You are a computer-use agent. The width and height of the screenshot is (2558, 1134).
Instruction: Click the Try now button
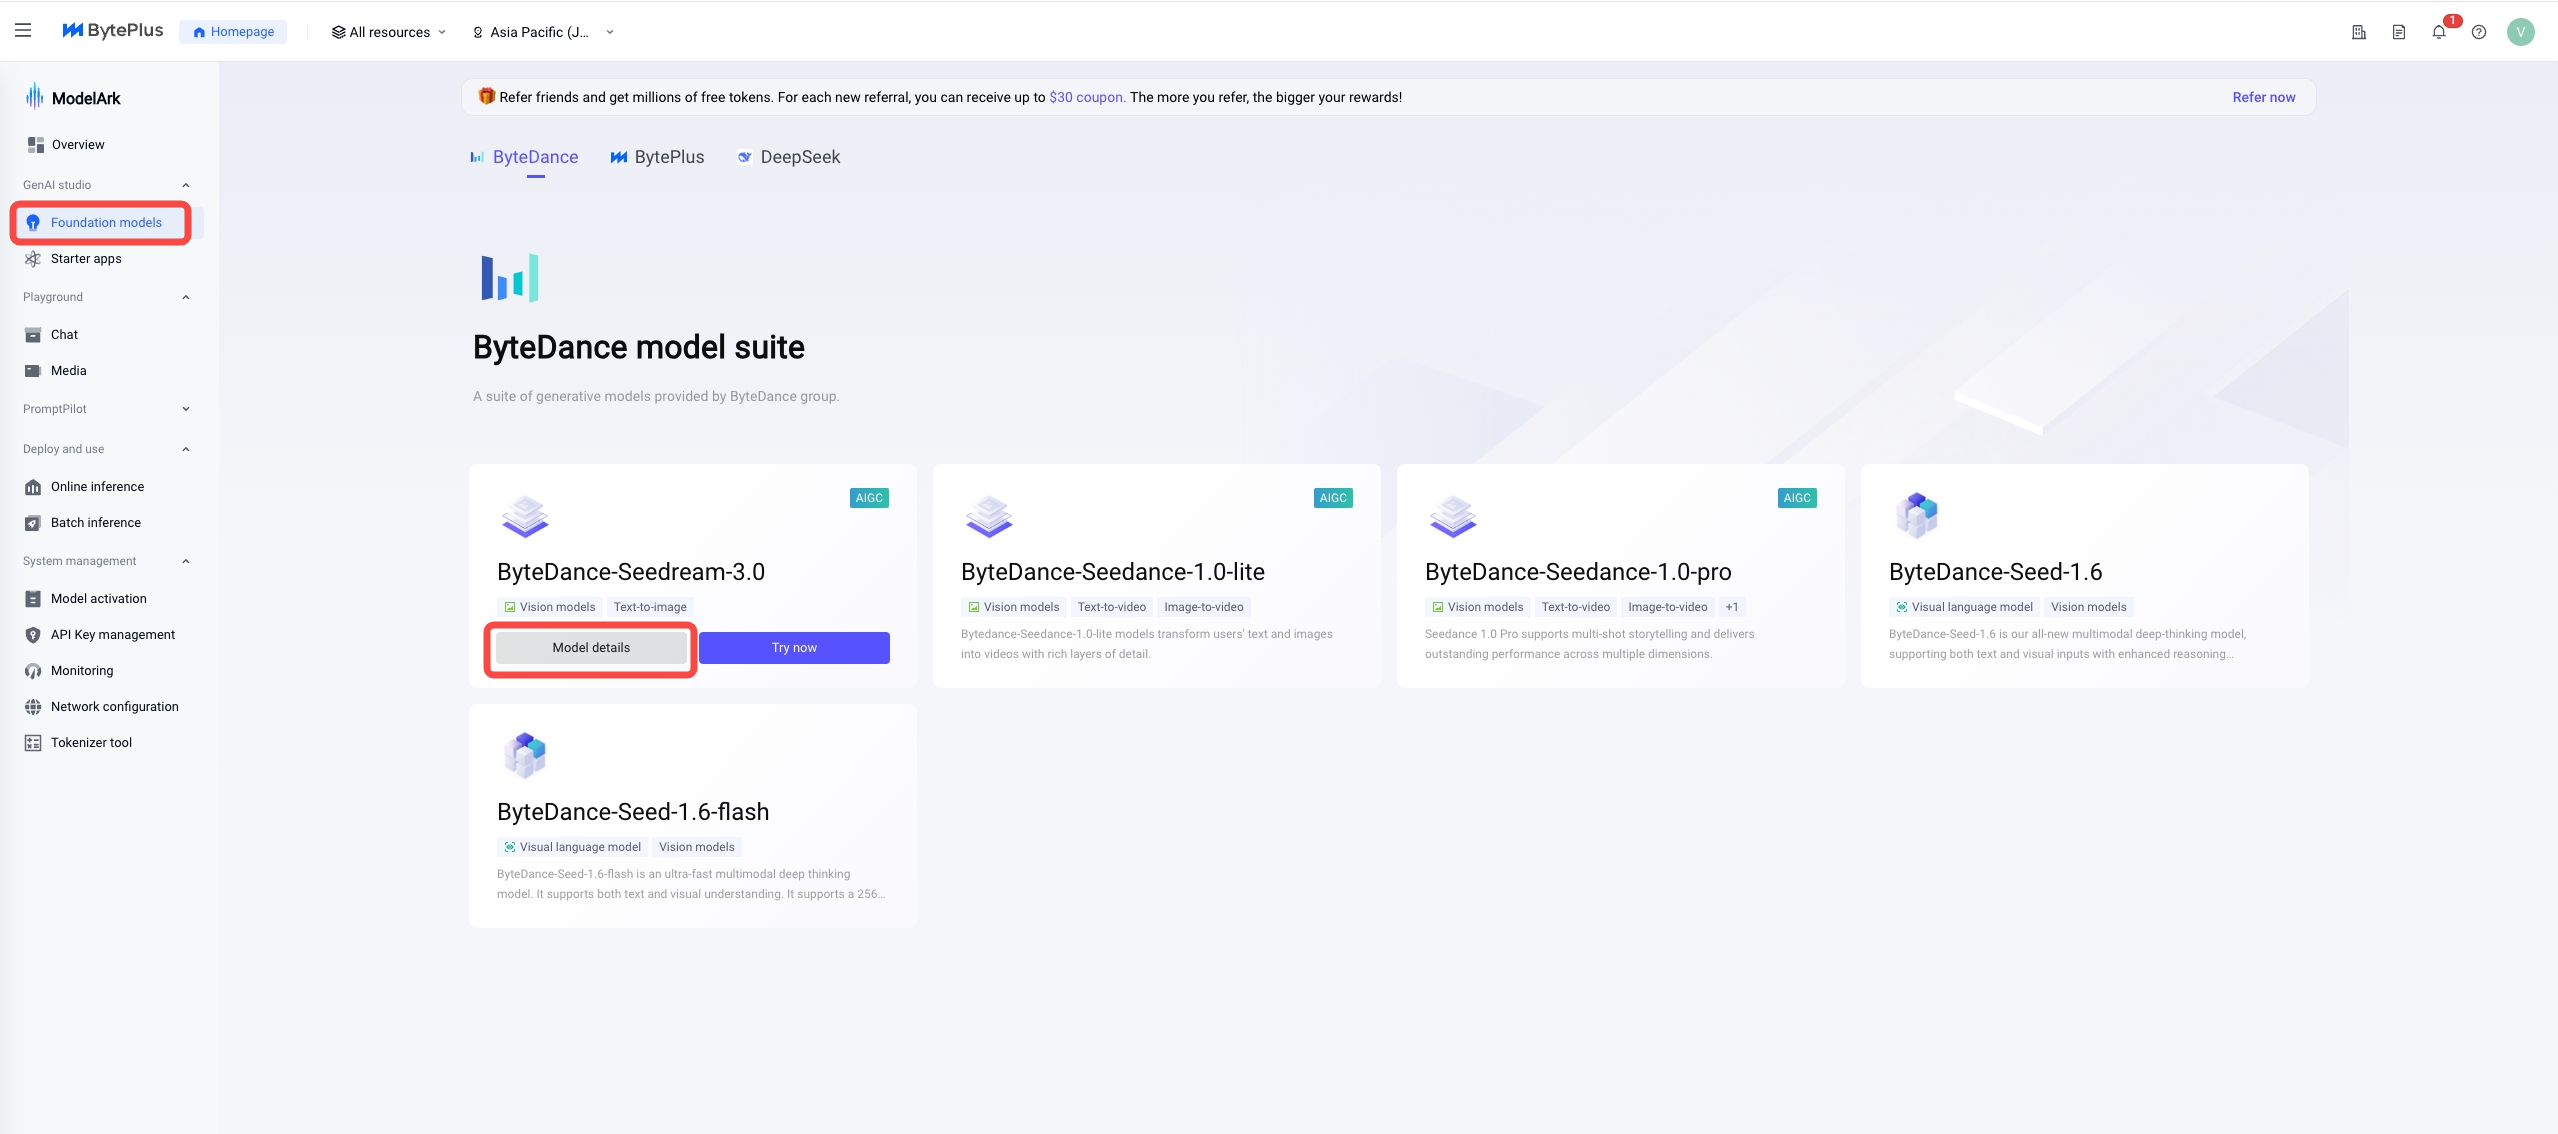click(x=794, y=648)
